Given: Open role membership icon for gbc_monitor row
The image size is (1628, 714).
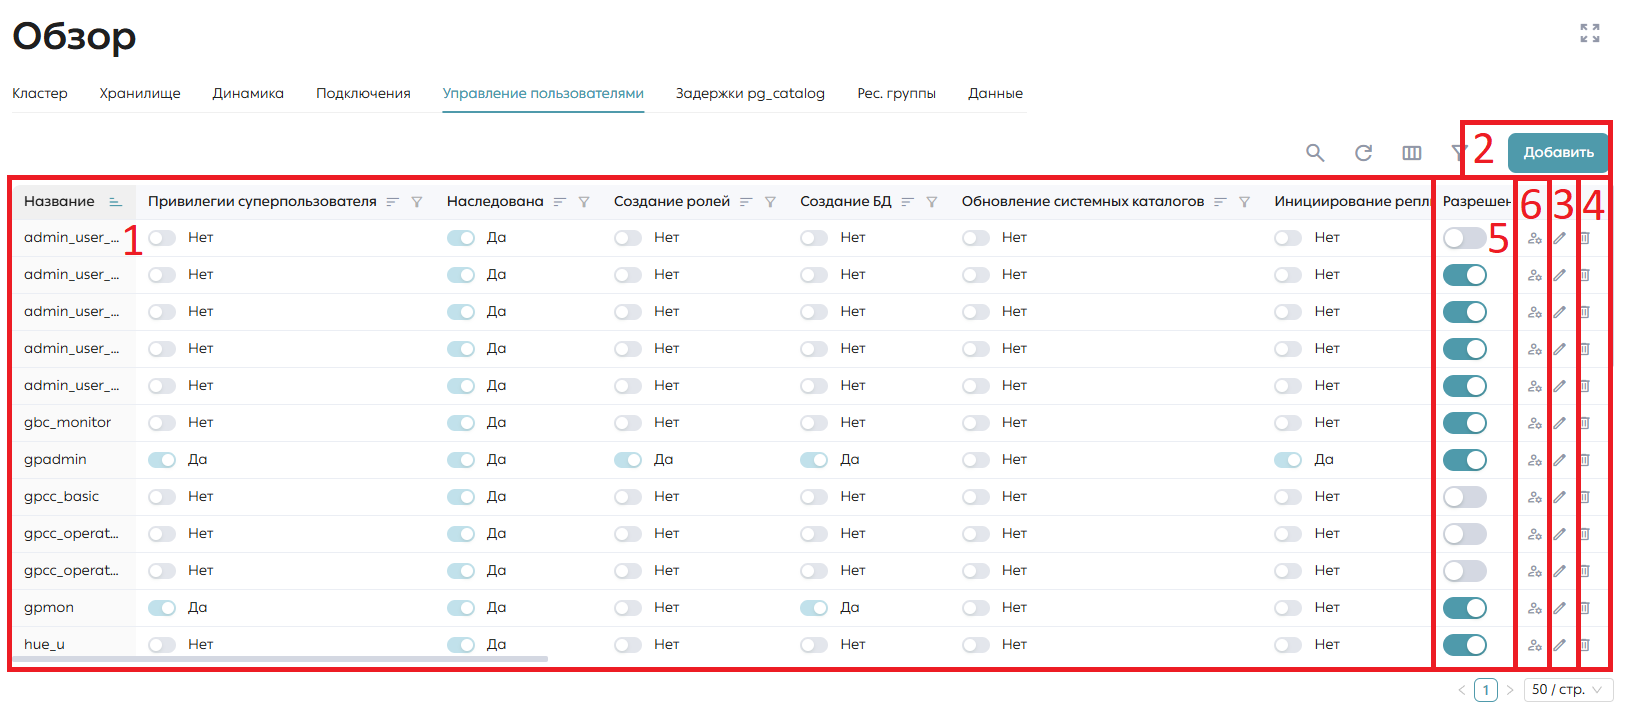Looking at the screenshot, I should [x=1535, y=423].
